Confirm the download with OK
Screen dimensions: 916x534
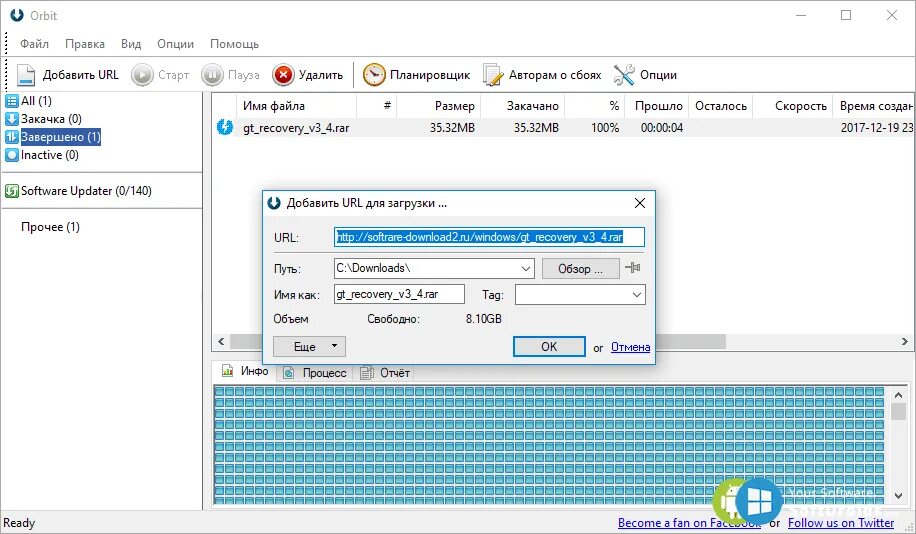[x=549, y=346]
